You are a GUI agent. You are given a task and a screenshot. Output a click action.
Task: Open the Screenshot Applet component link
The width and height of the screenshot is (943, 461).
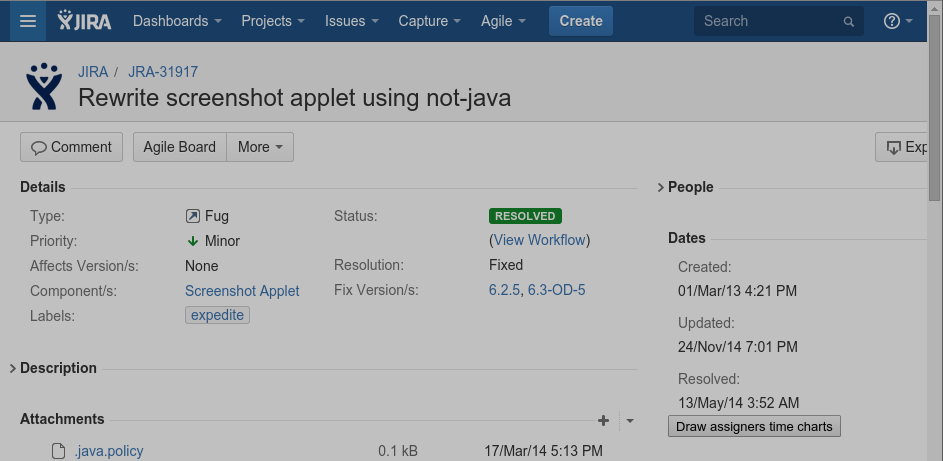coord(242,291)
